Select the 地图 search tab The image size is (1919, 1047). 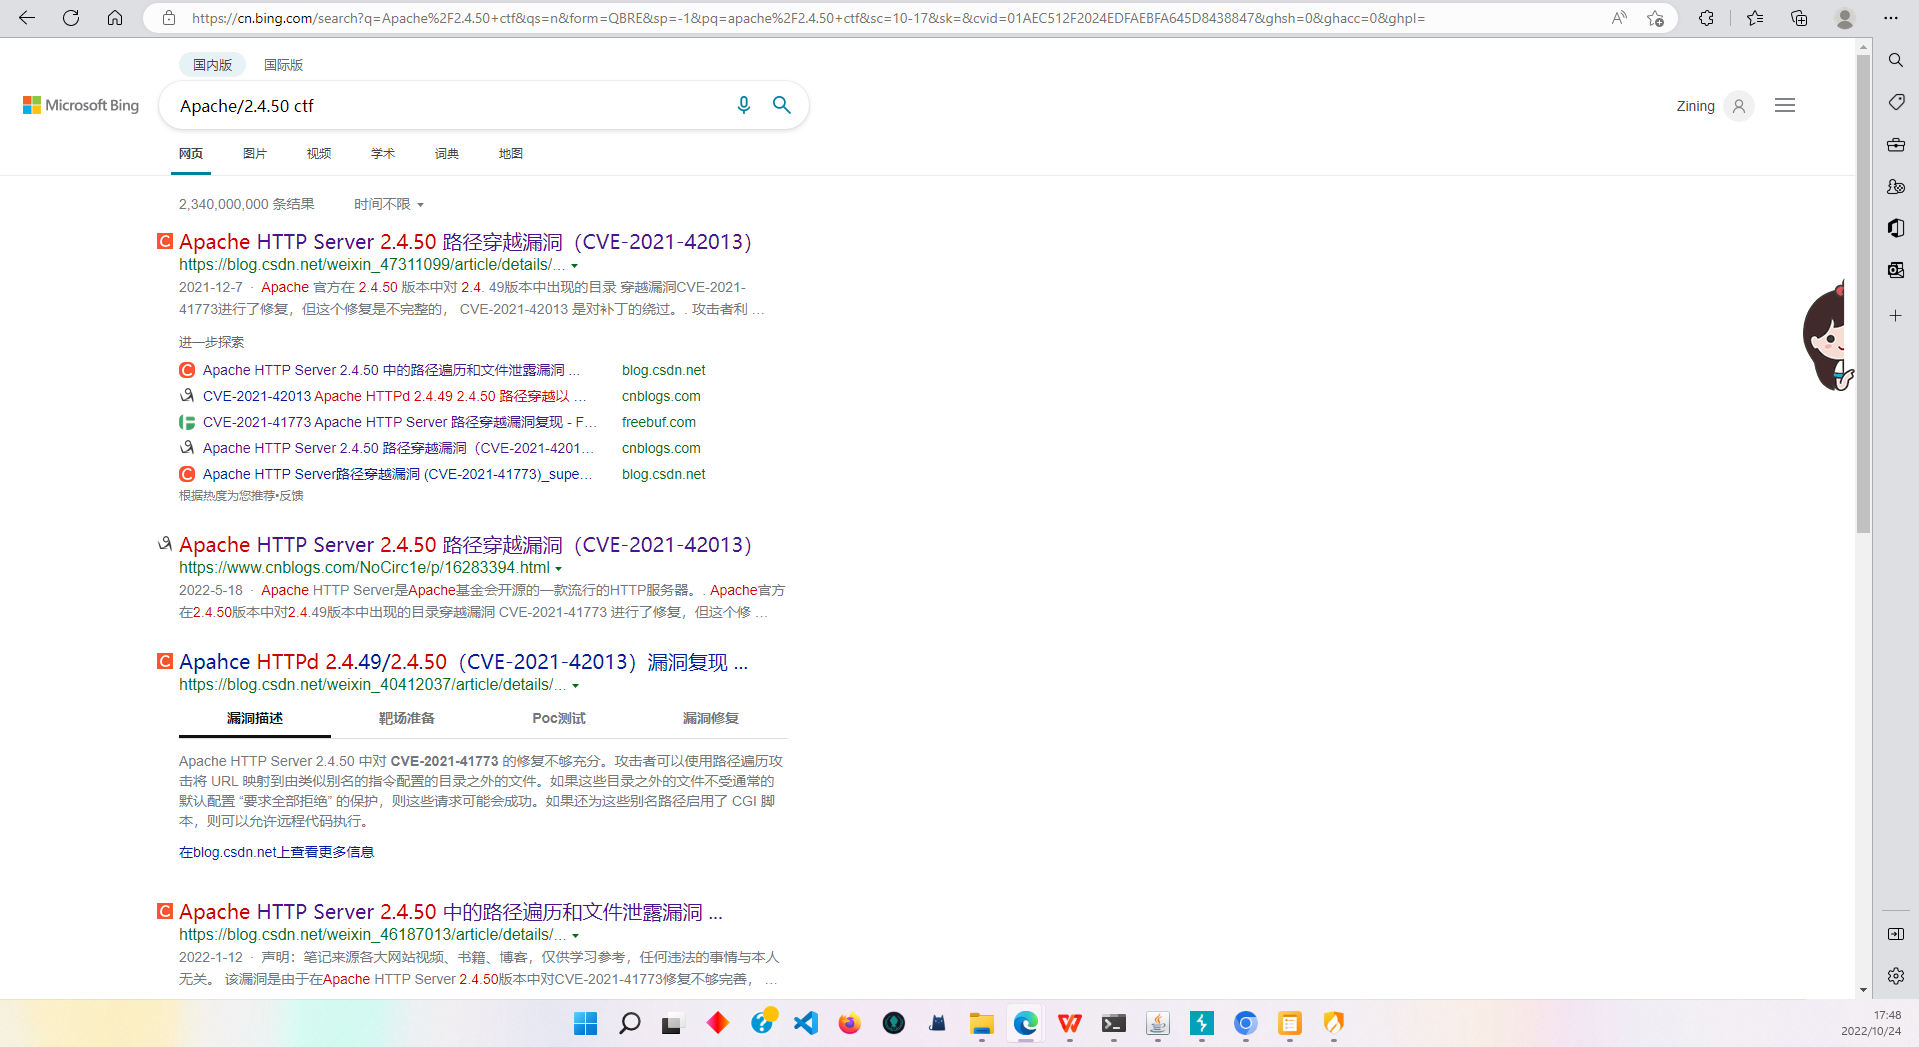click(511, 153)
